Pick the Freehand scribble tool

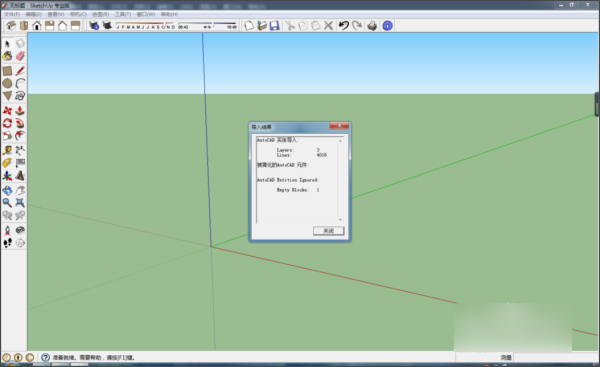[20, 96]
